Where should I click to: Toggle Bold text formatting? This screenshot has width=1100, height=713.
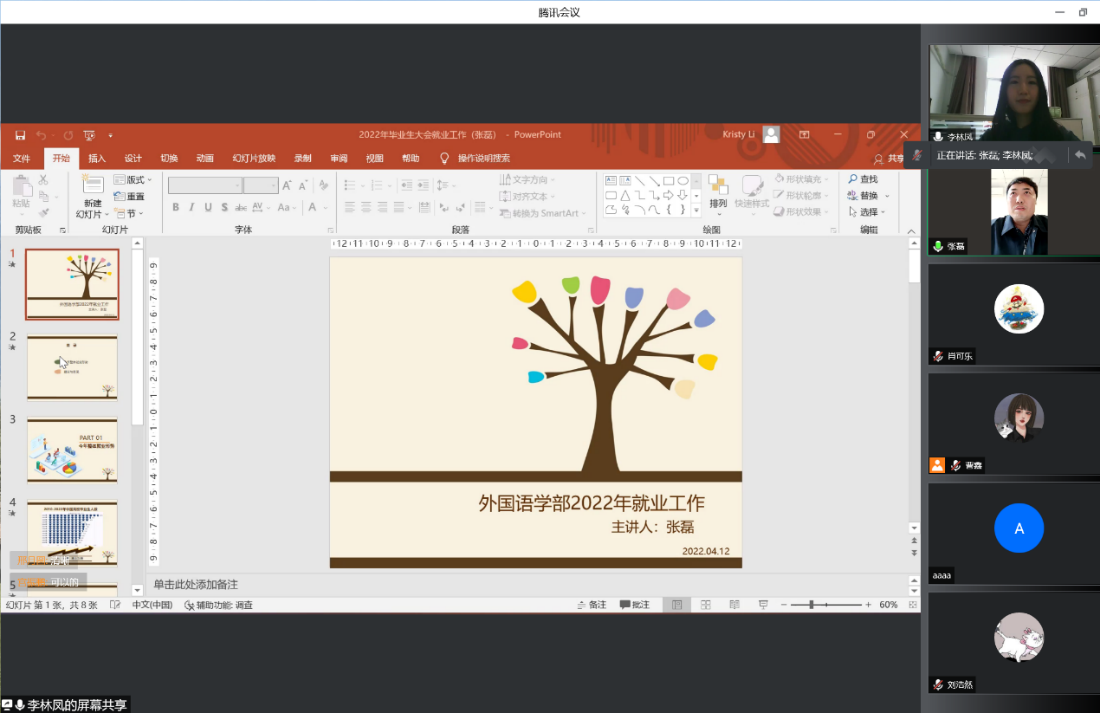coord(176,207)
